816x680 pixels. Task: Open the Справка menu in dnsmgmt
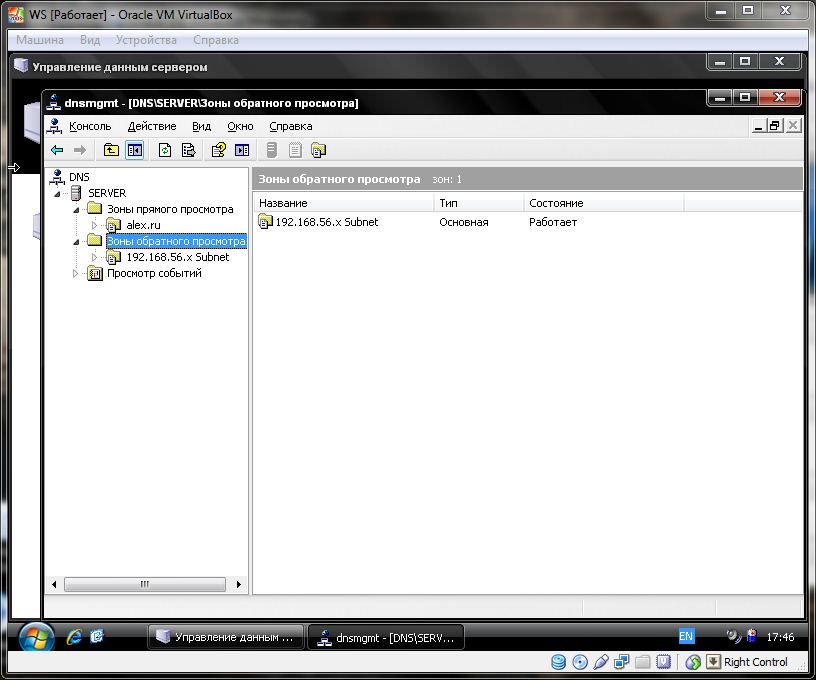291,126
